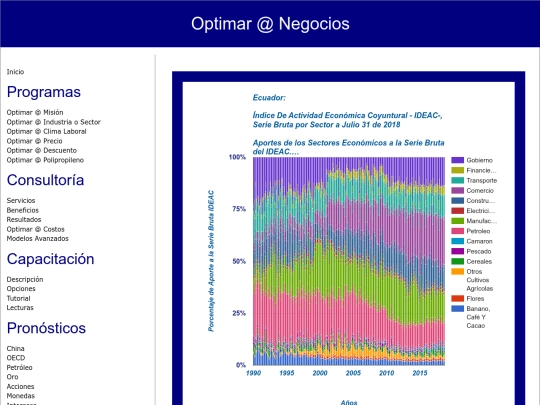The width and height of the screenshot is (540, 405).
Task: Toggle Gobierno legend color swatch
Action: (458, 160)
